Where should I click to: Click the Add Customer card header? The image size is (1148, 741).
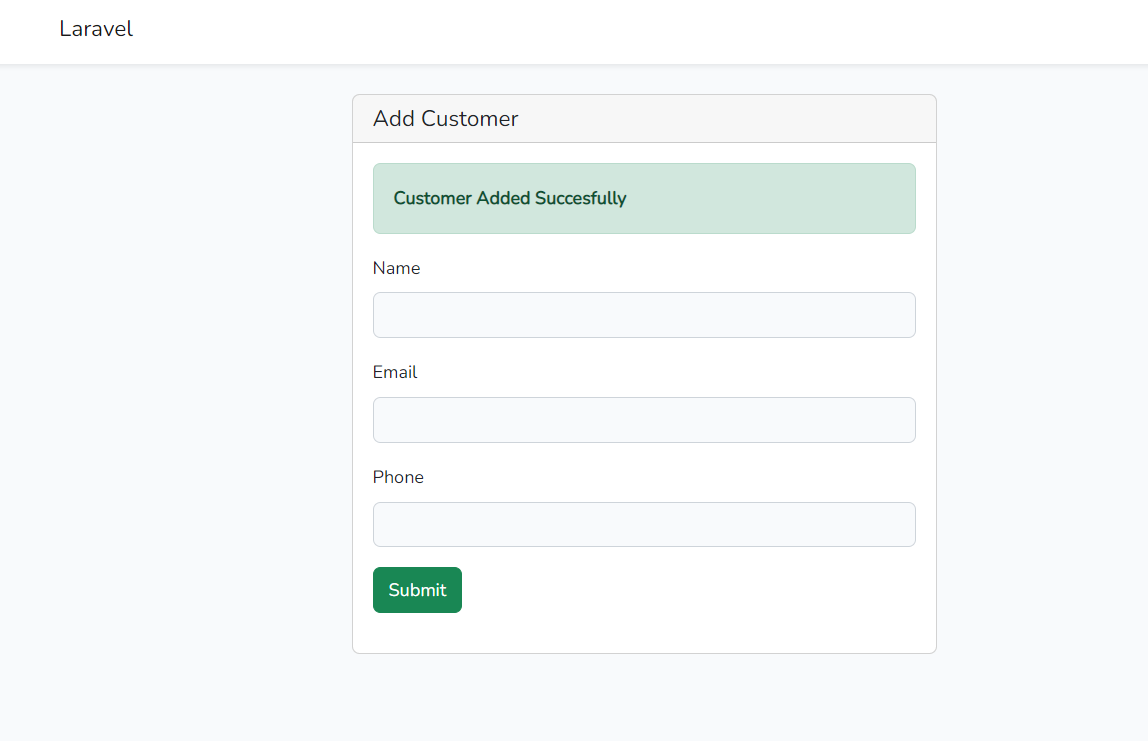click(644, 119)
